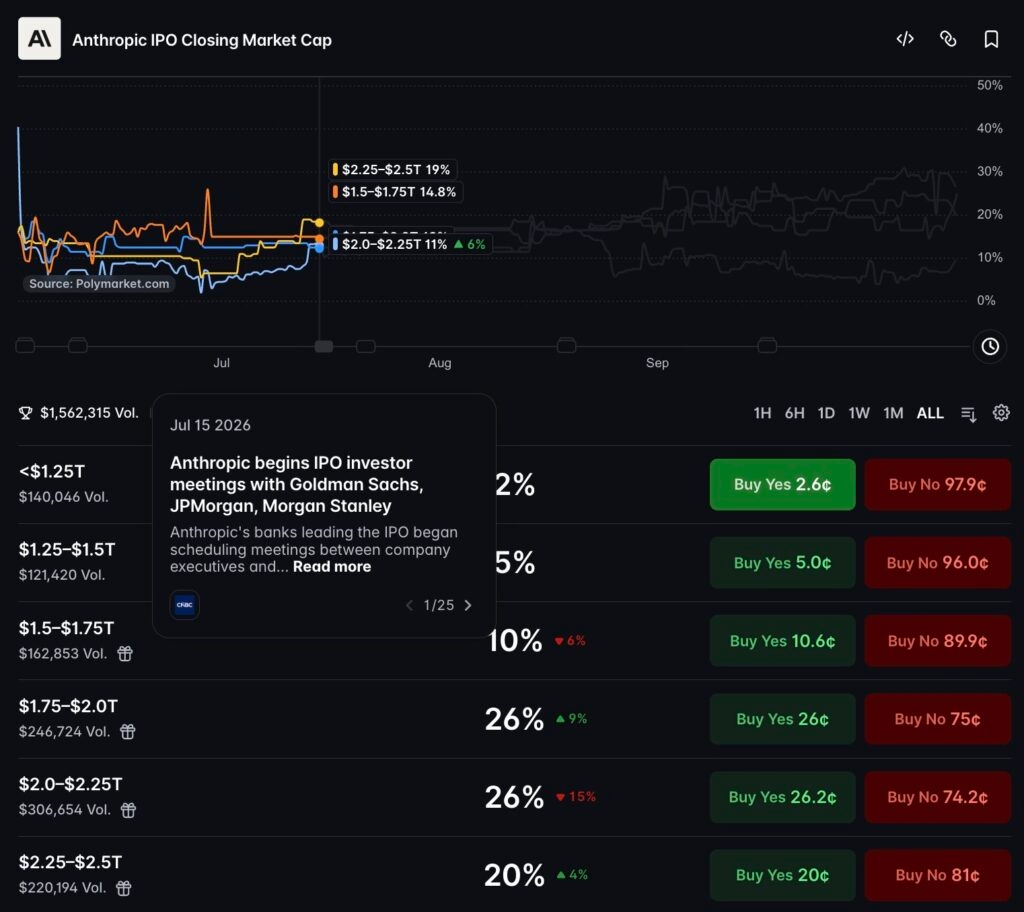Click the $2.0–$2.25T 11% chart legend label

tap(409, 244)
